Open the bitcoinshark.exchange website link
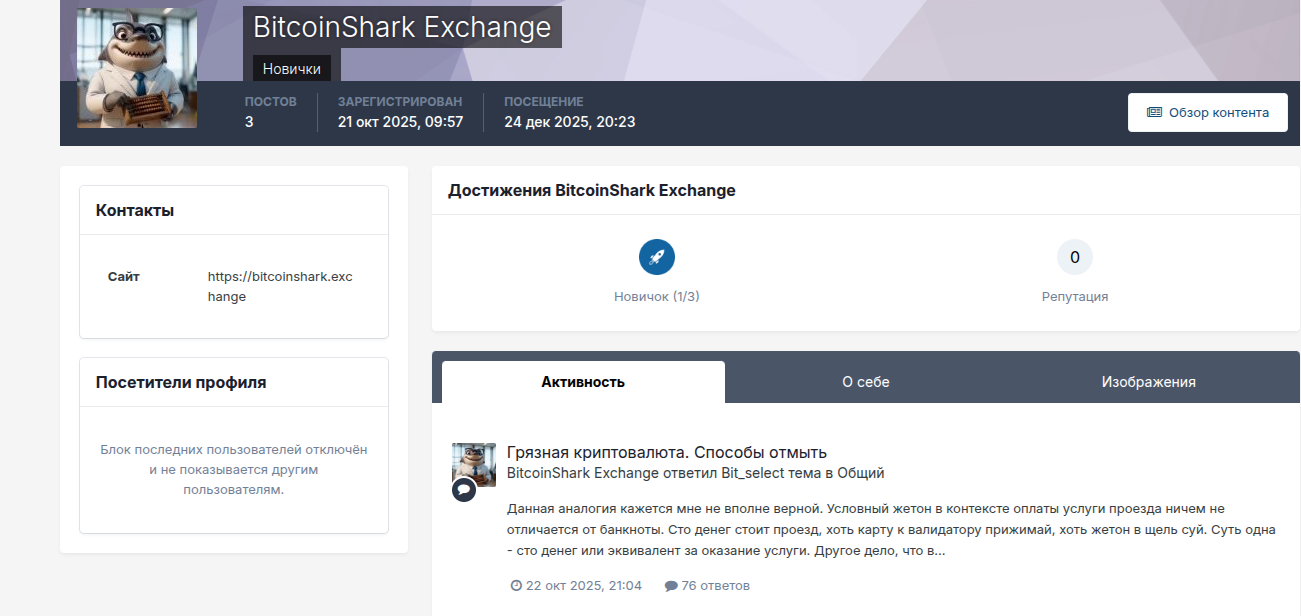 point(280,287)
